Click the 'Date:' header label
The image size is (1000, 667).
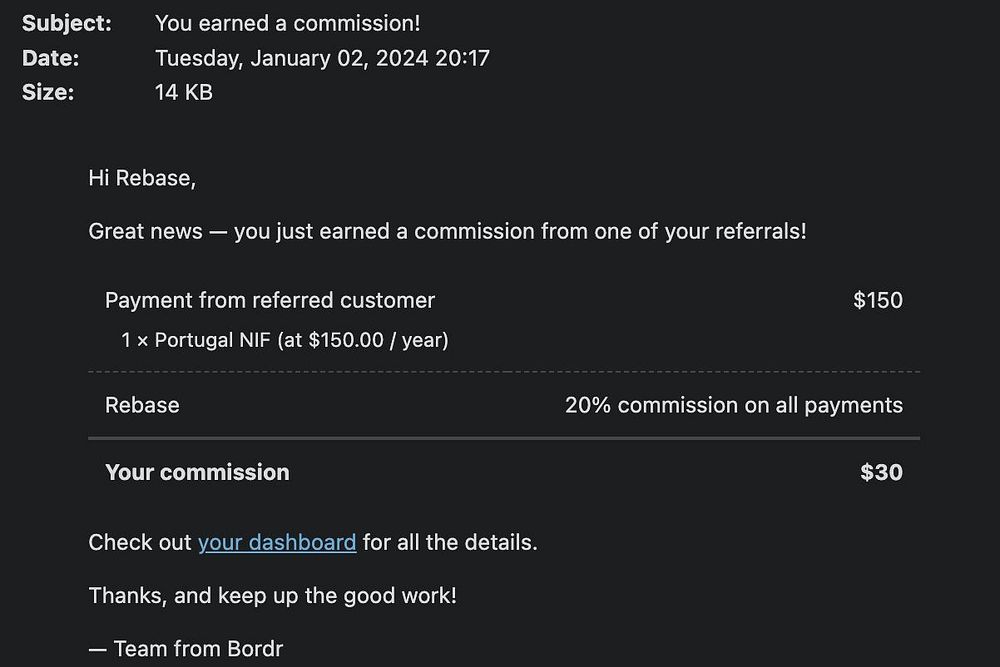click(x=50, y=58)
